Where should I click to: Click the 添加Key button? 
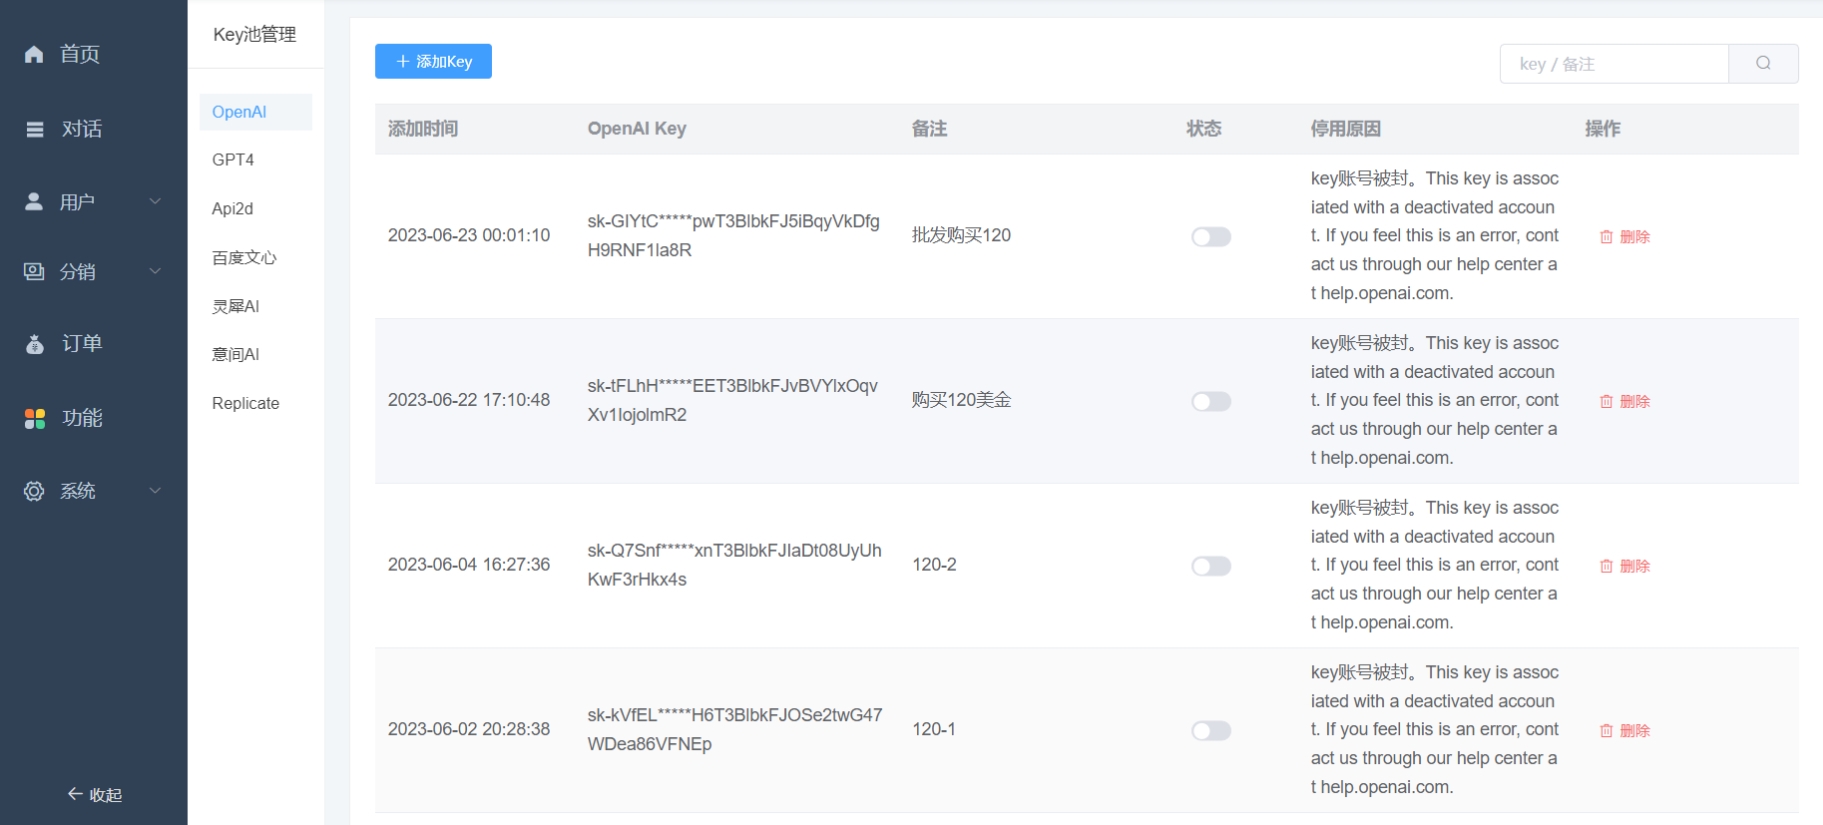click(x=433, y=62)
